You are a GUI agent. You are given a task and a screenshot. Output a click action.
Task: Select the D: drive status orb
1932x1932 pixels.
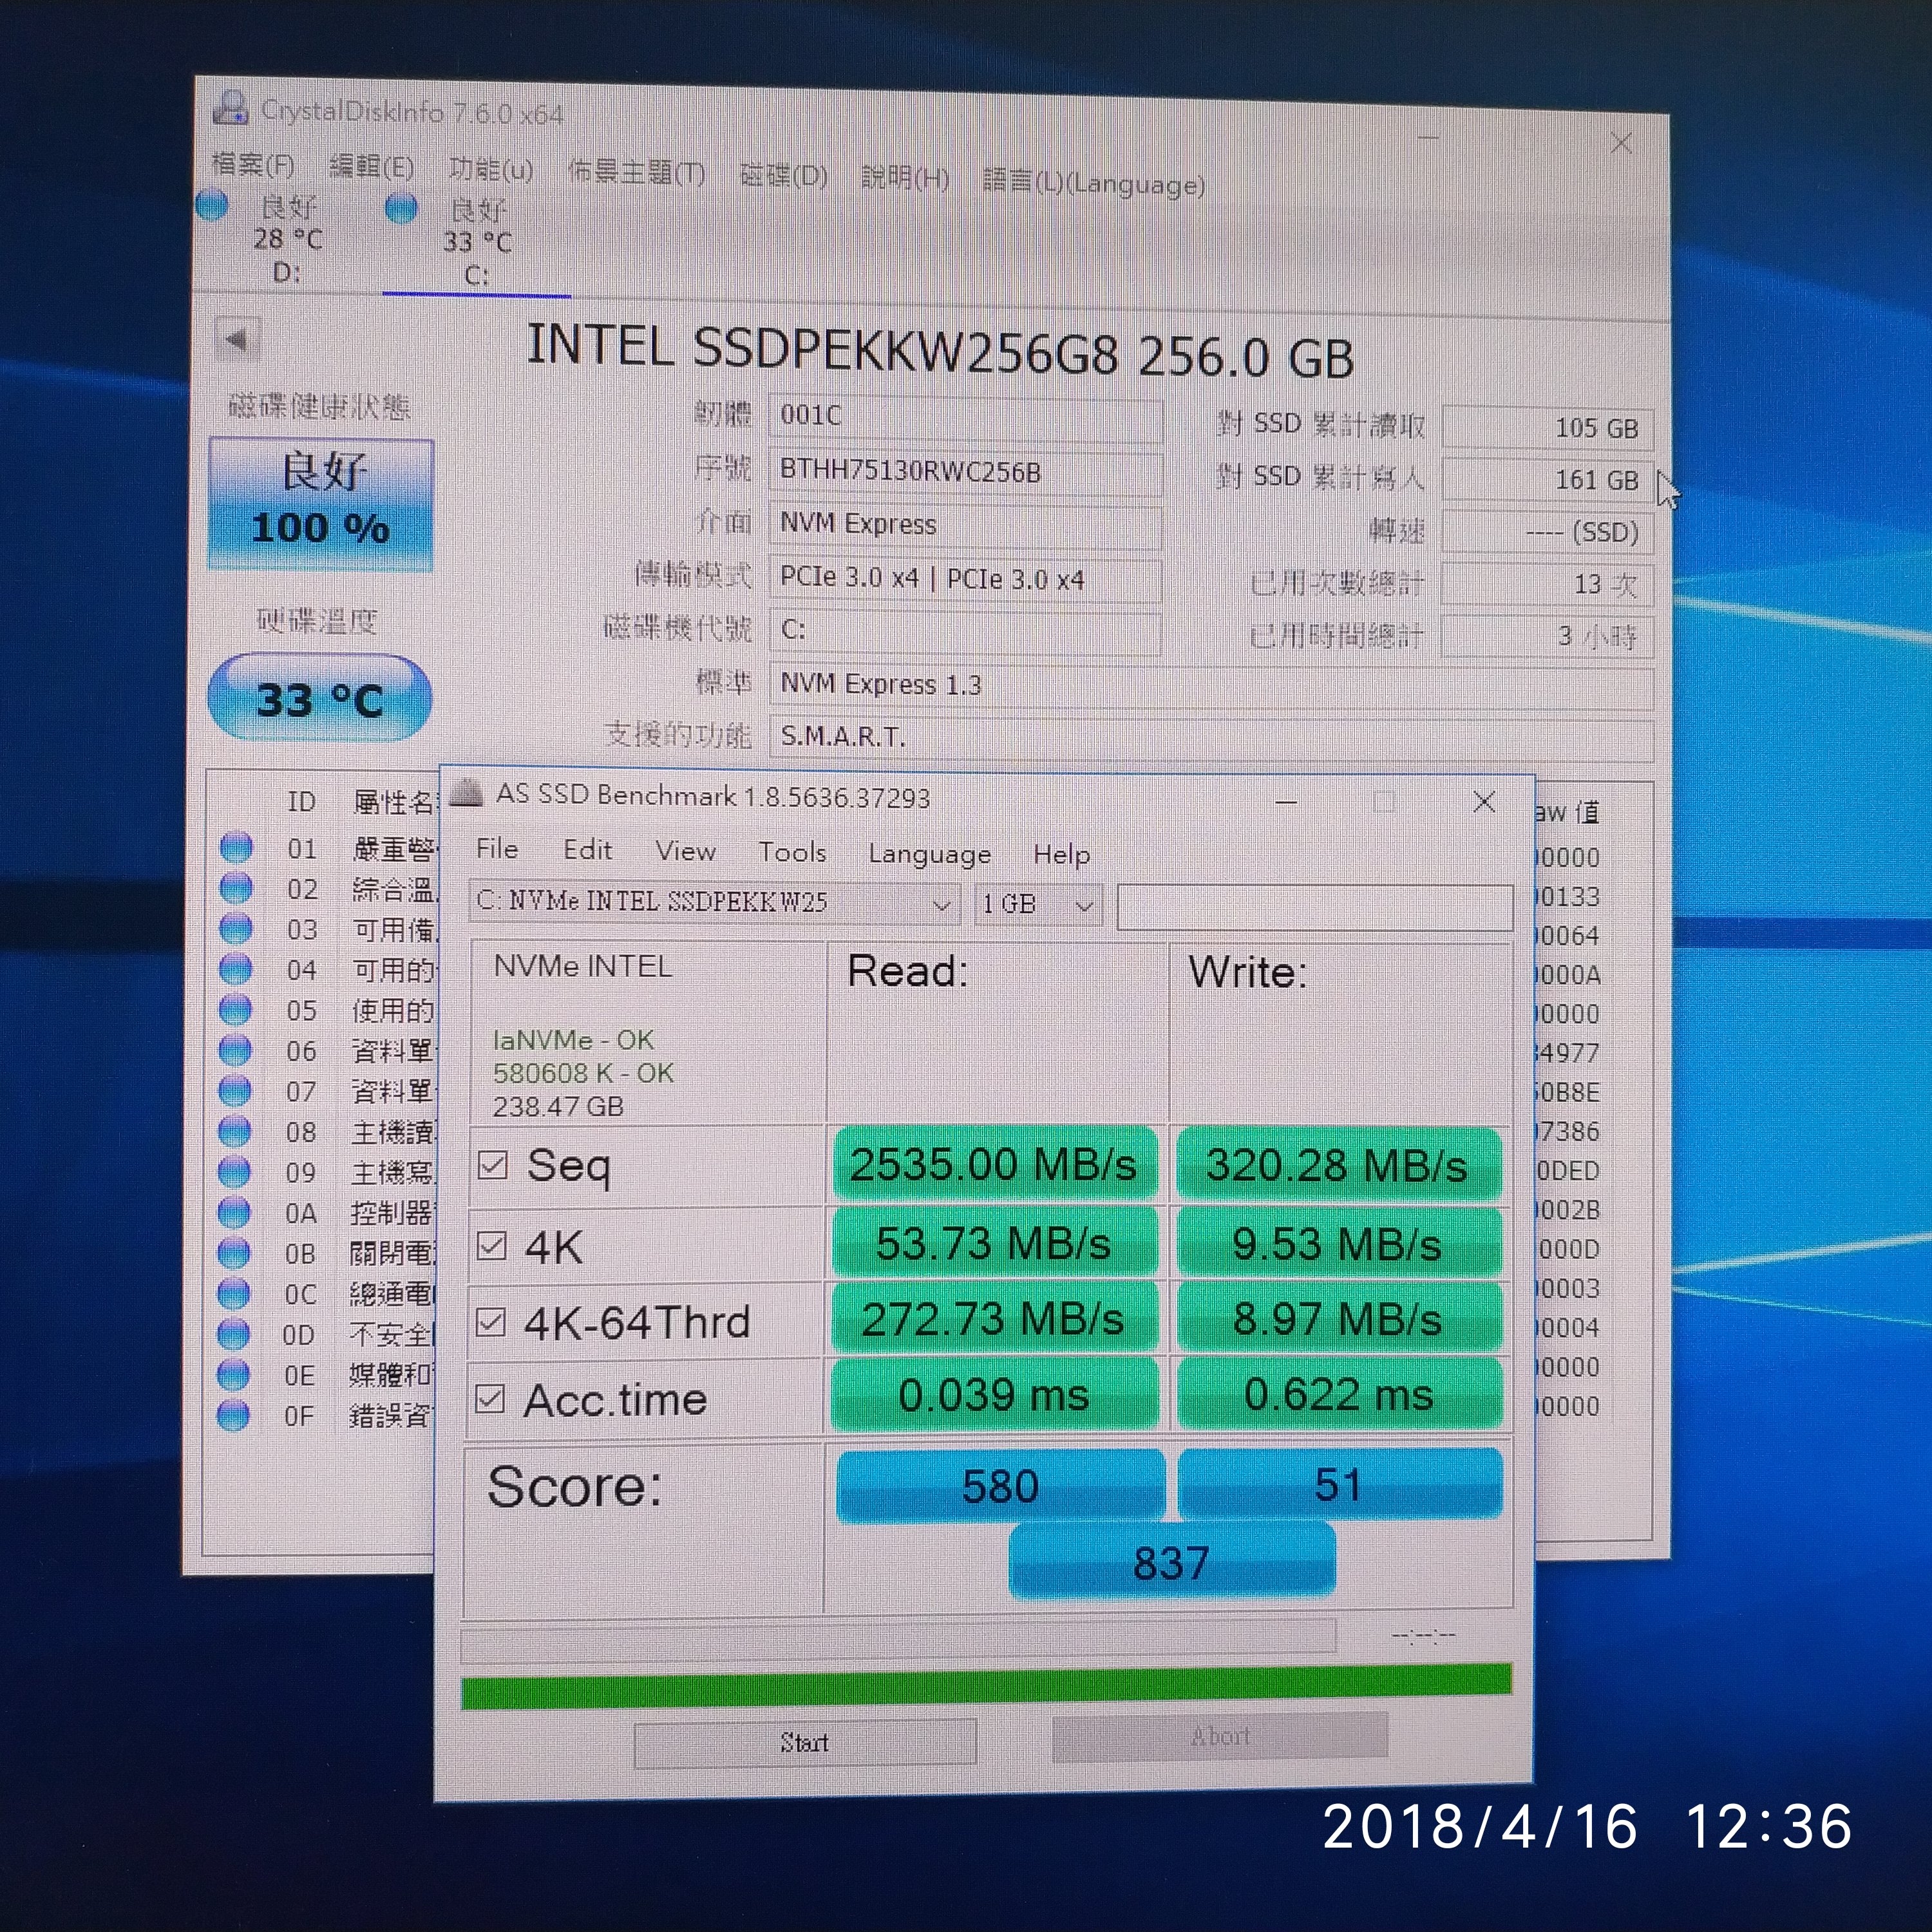click(x=212, y=206)
